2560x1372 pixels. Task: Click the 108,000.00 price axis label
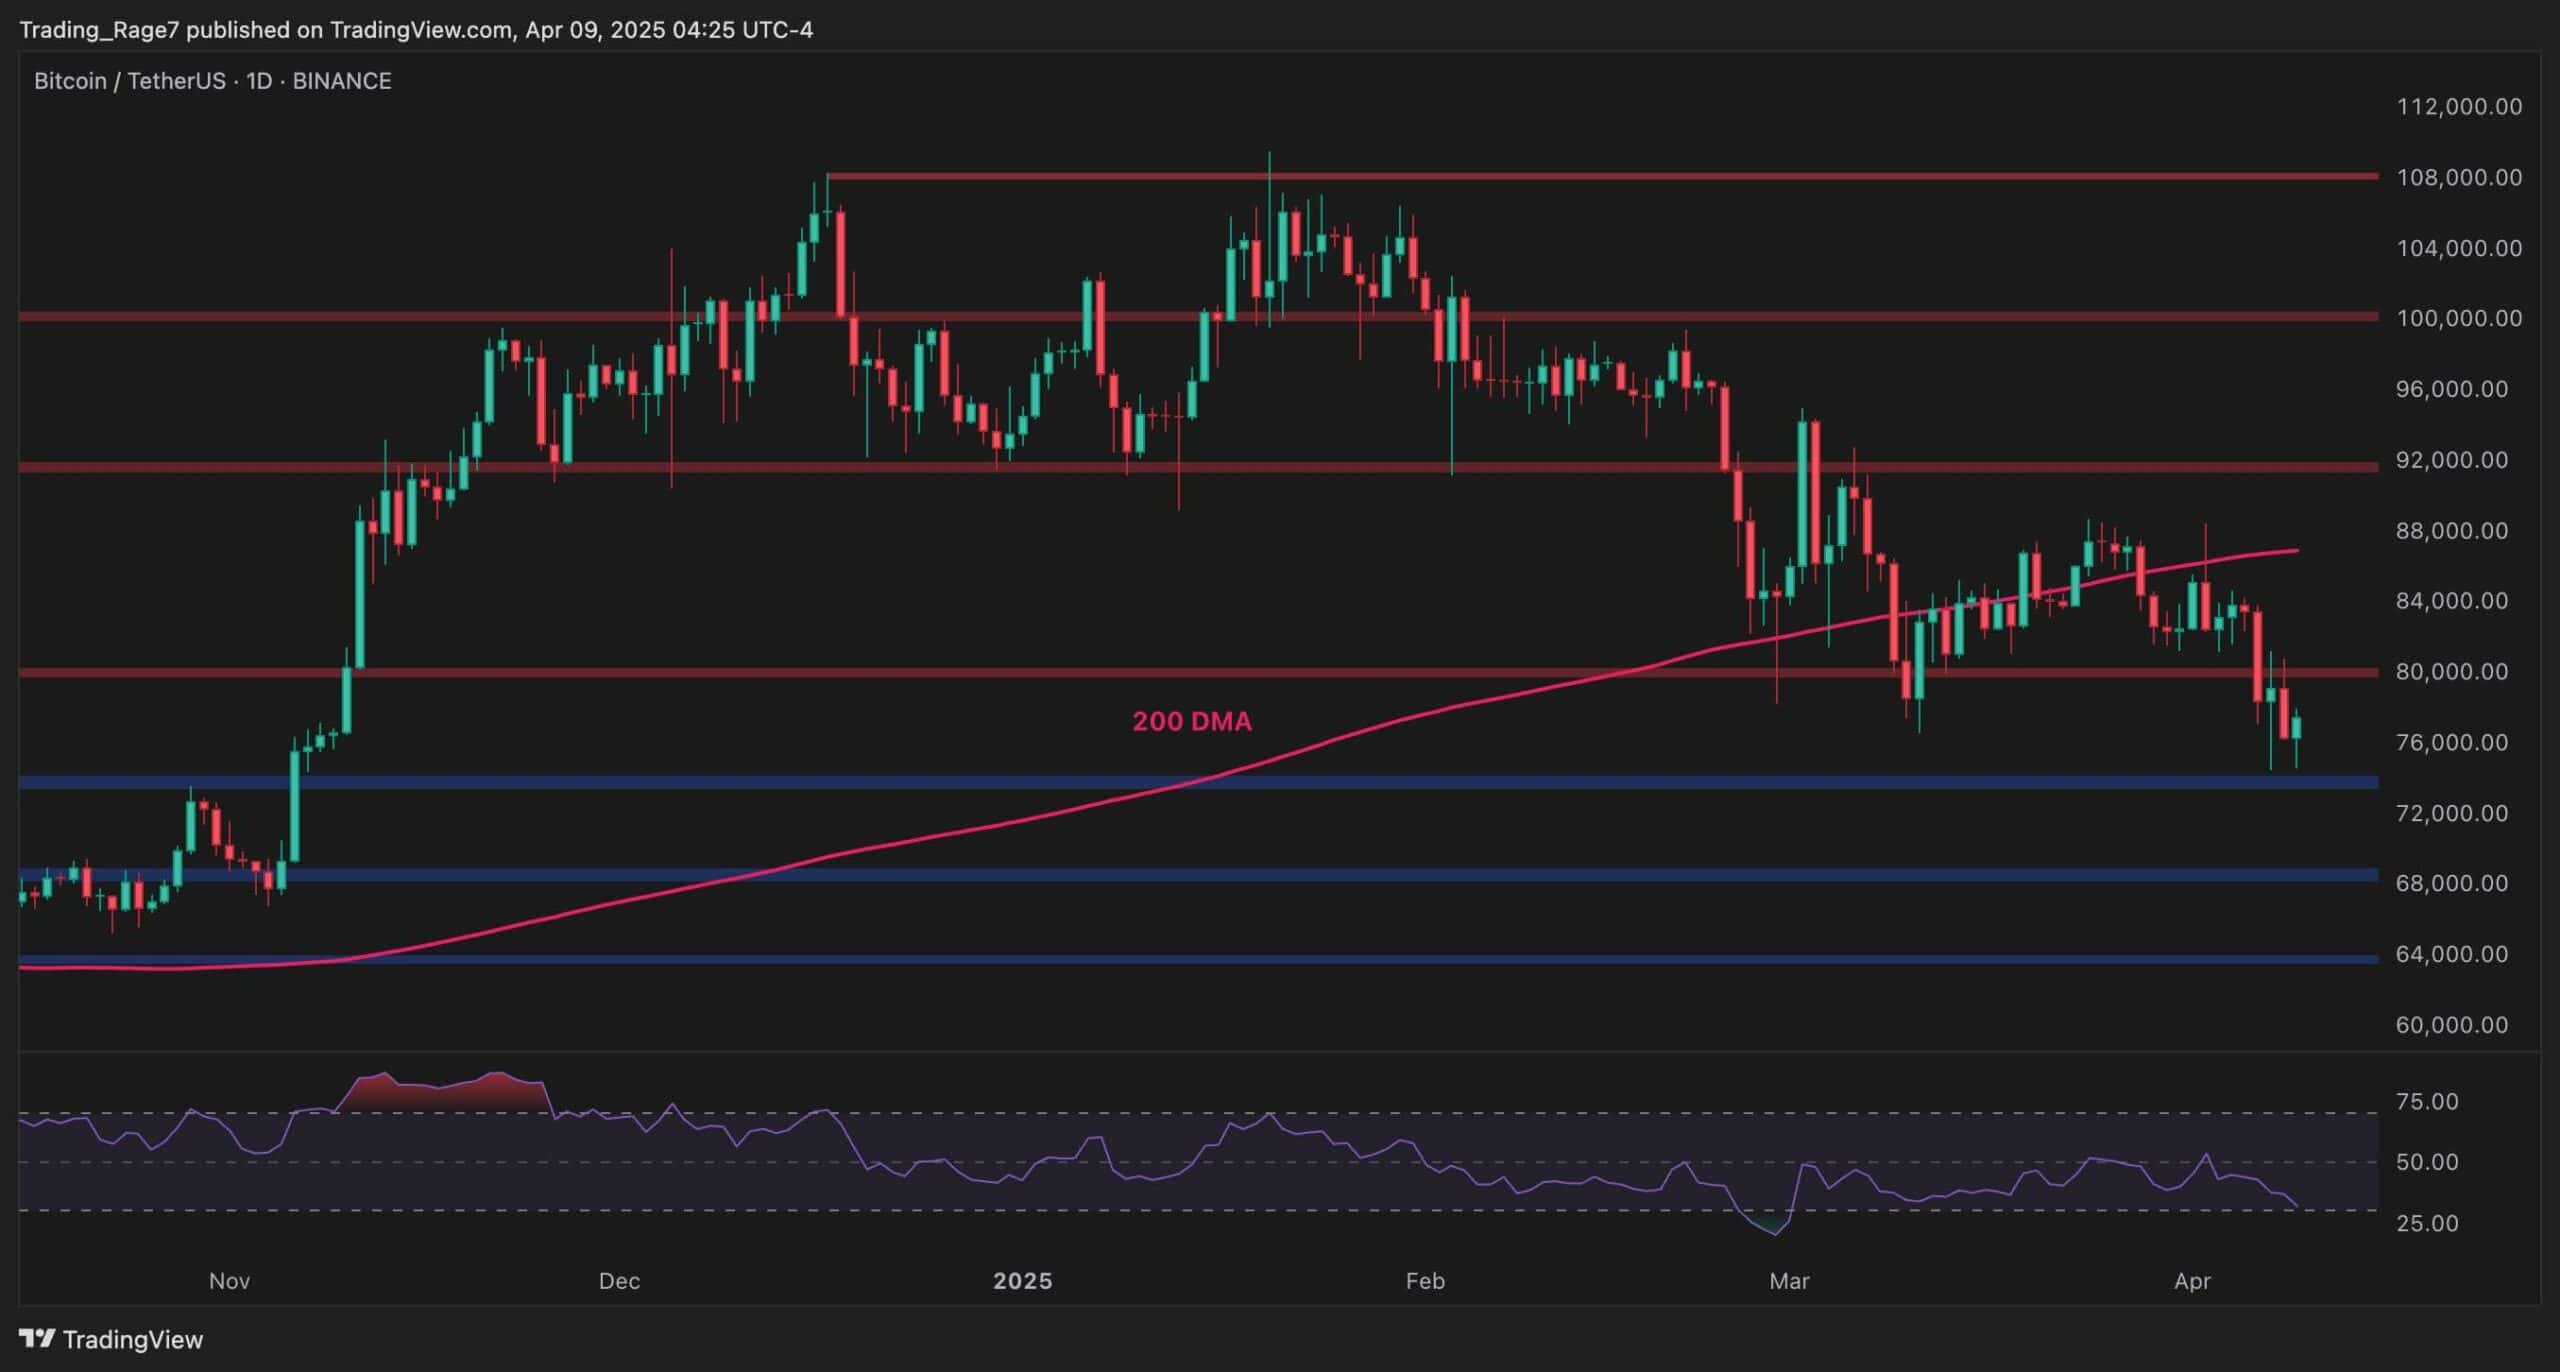tap(2458, 177)
